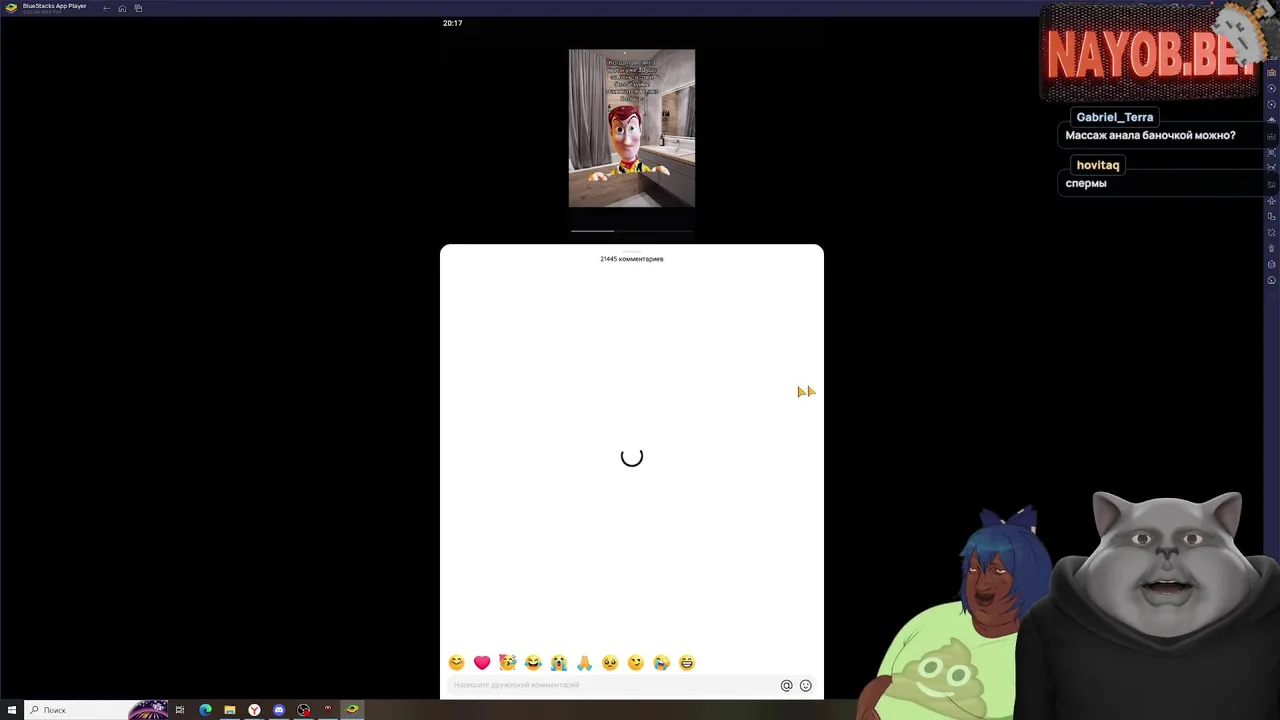Viewport: 1280px width, 720px height.
Task: Launch Microsoft Edge from taskbar
Action: pos(205,710)
